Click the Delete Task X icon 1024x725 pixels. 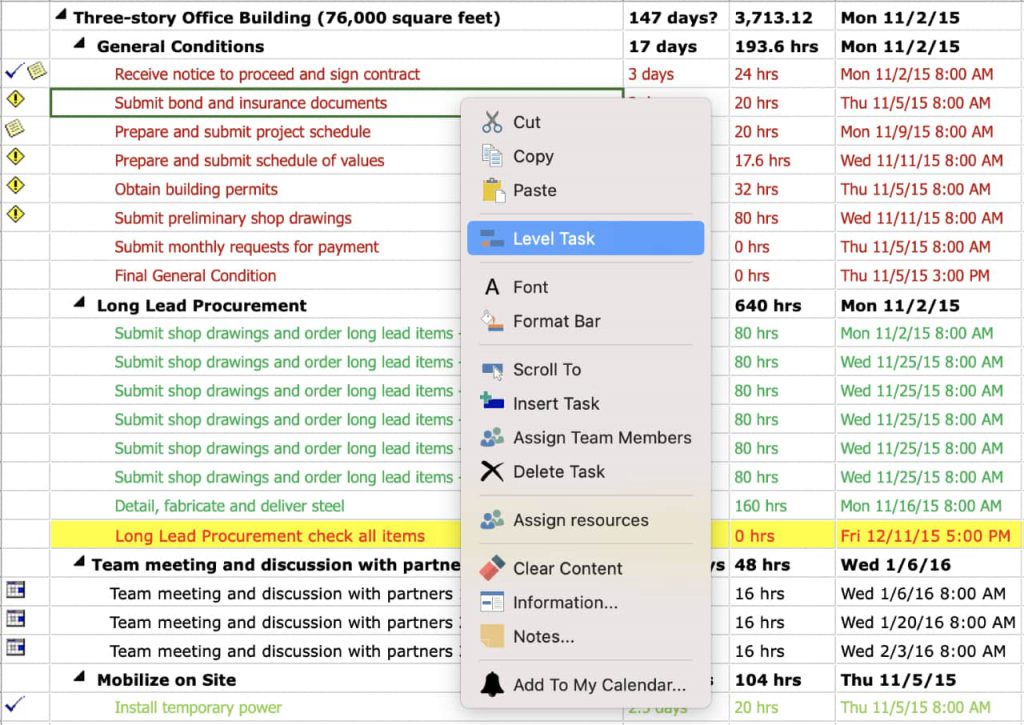pos(493,472)
